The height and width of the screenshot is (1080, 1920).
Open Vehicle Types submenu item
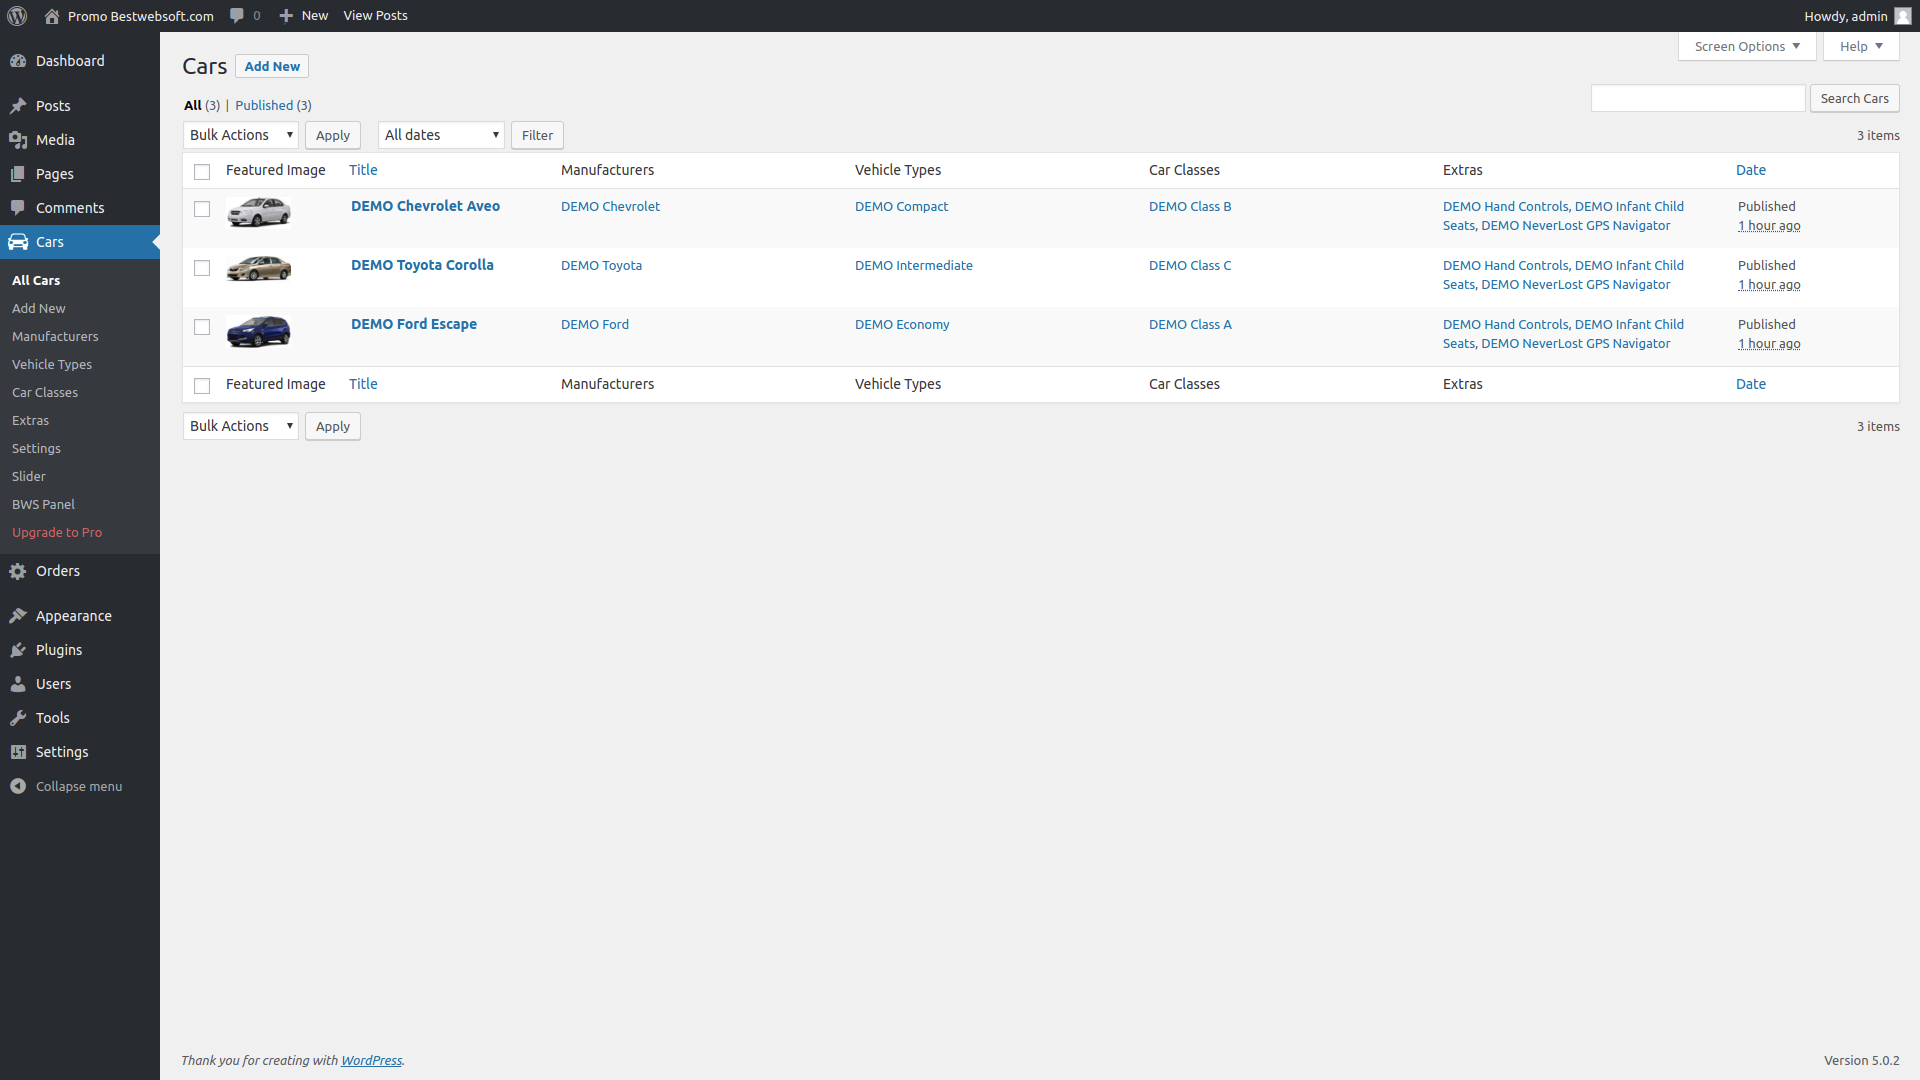click(x=52, y=364)
